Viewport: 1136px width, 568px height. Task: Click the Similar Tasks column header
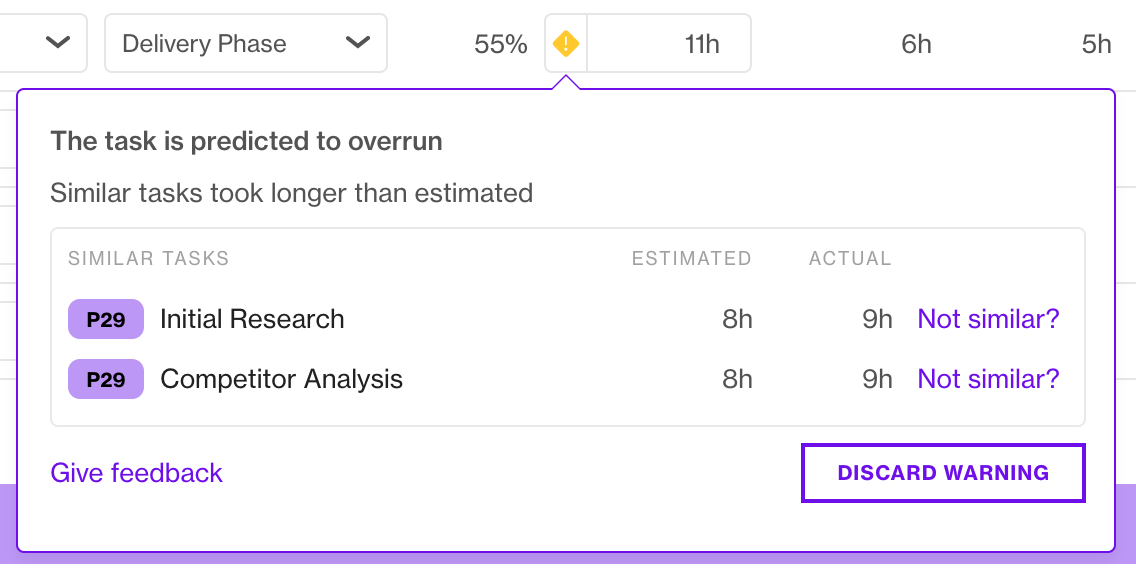pyautogui.click(x=149, y=259)
